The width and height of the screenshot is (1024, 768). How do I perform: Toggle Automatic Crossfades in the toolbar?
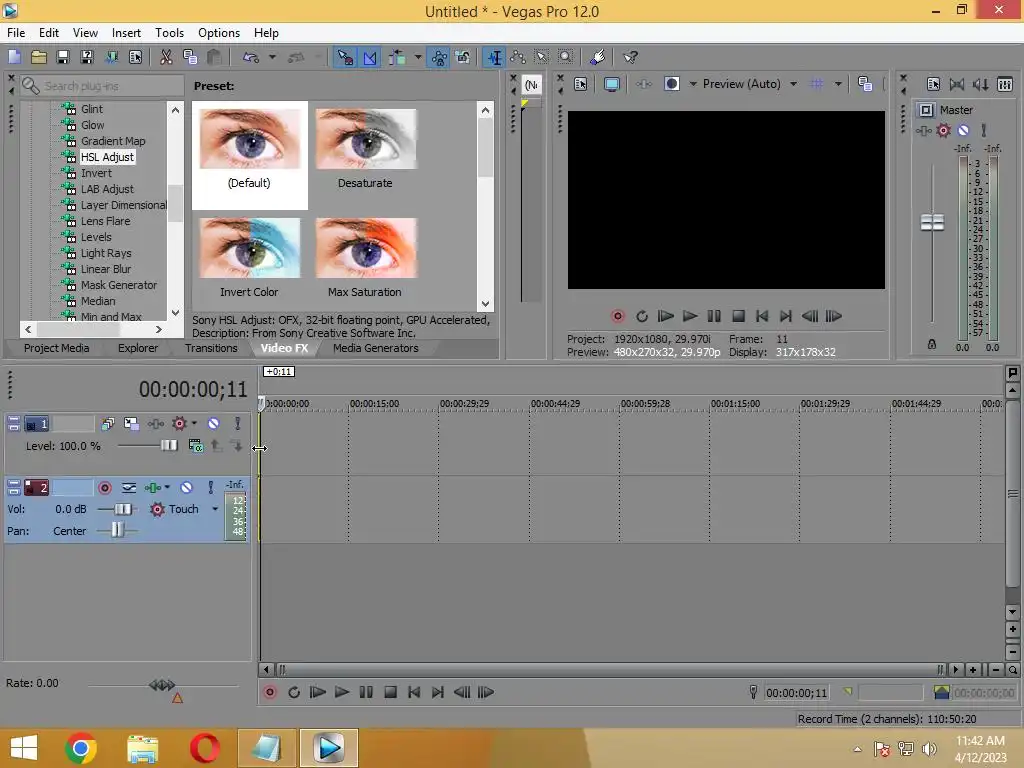(x=370, y=57)
